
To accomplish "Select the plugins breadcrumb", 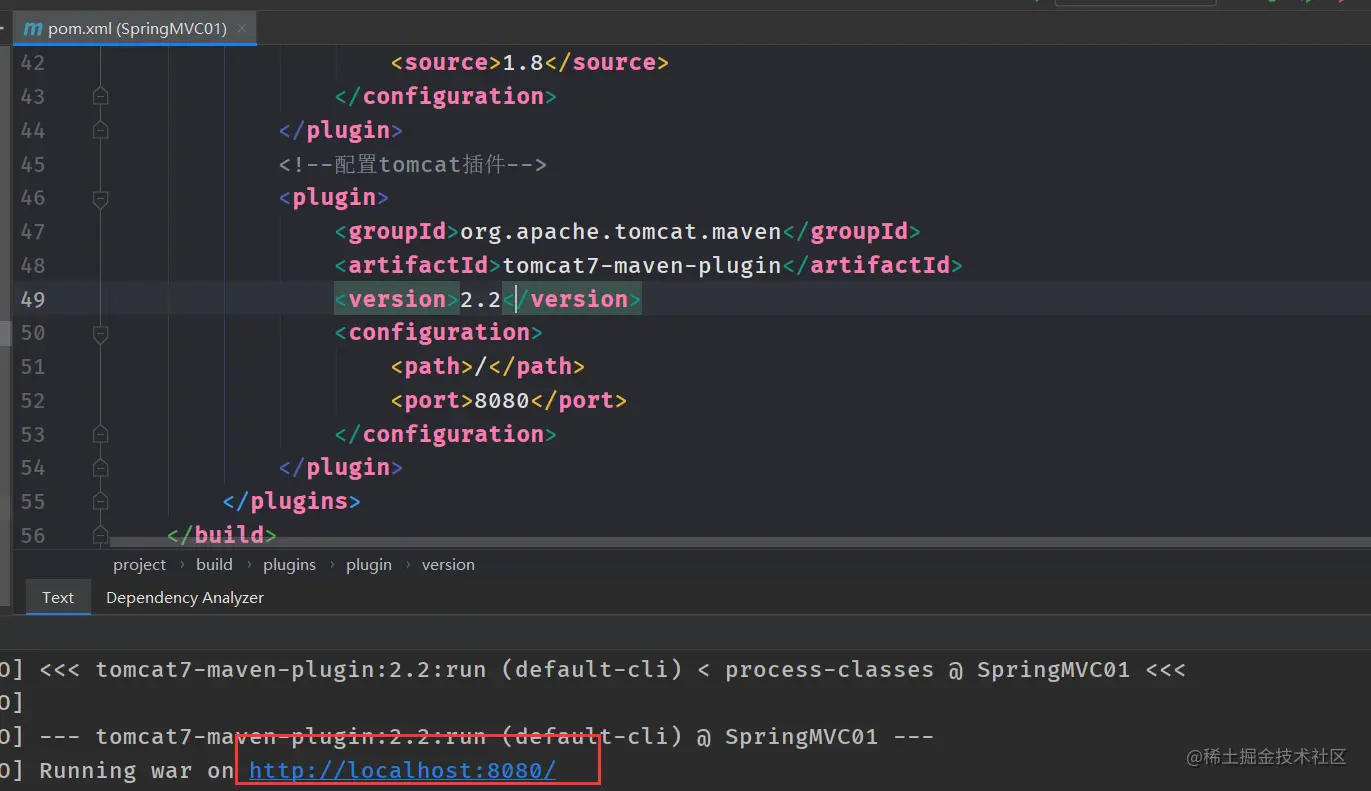I will (x=289, y=564).
